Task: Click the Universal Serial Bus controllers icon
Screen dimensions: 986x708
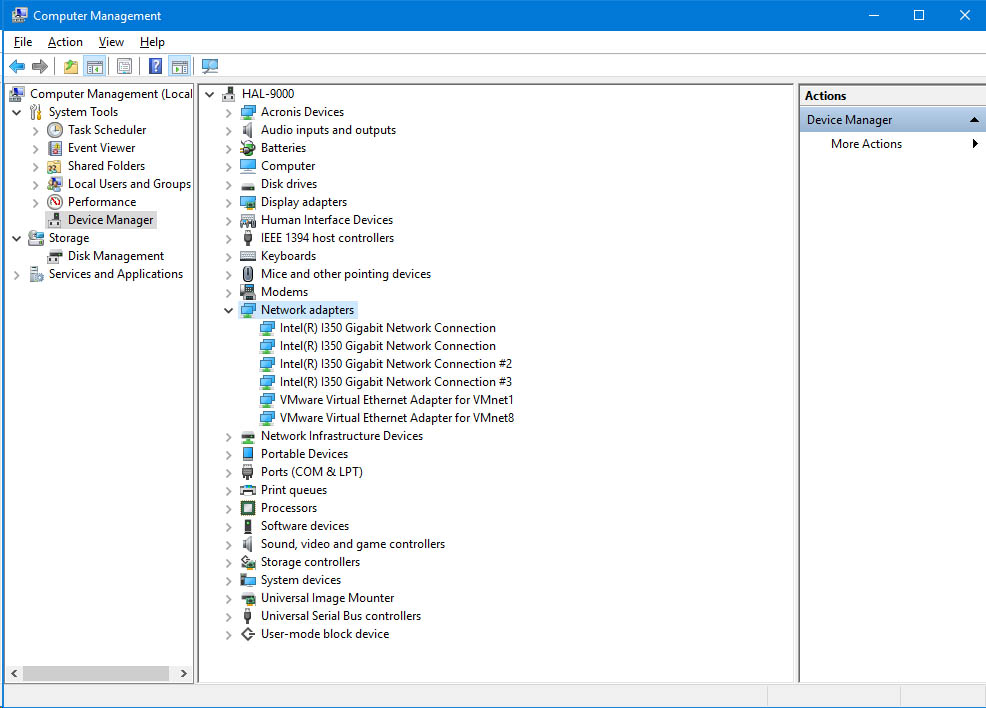Action: click(248, 616)
